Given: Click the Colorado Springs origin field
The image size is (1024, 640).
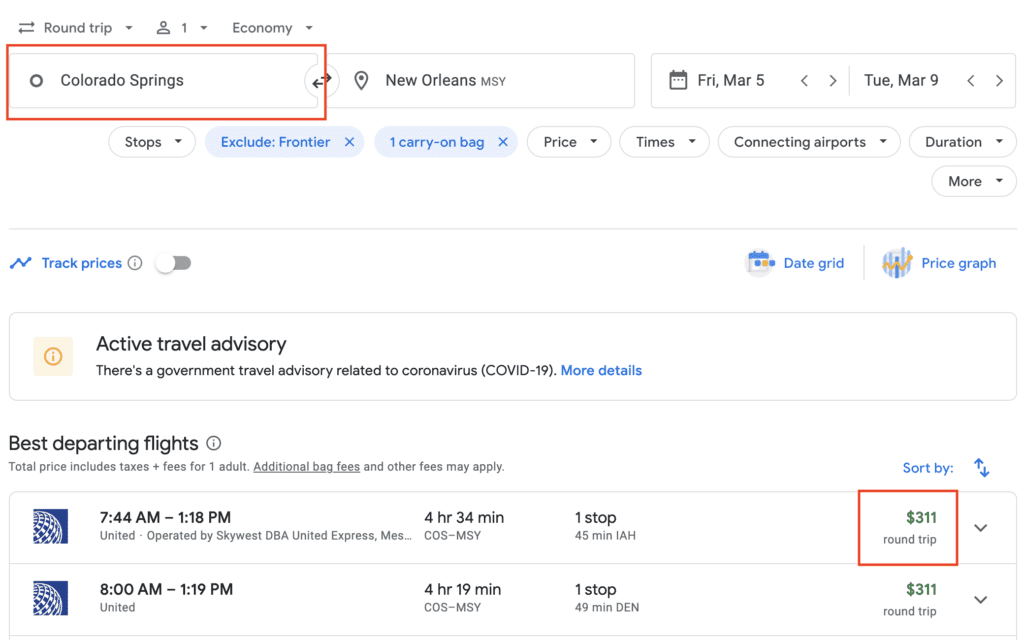Looking at the screenshot, I should [160, 81].
